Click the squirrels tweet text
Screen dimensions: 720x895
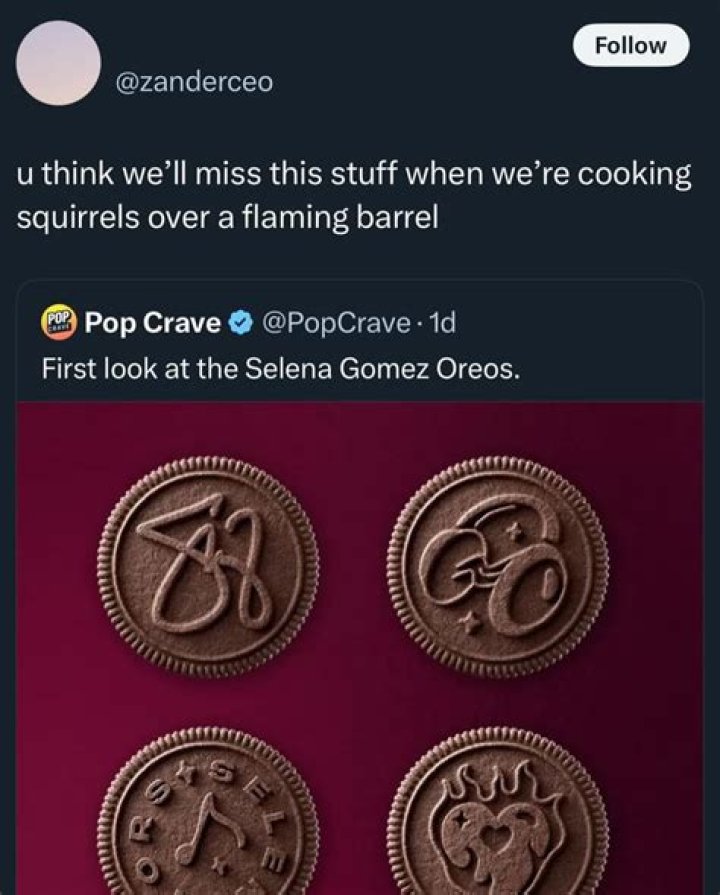coord(354,195)
